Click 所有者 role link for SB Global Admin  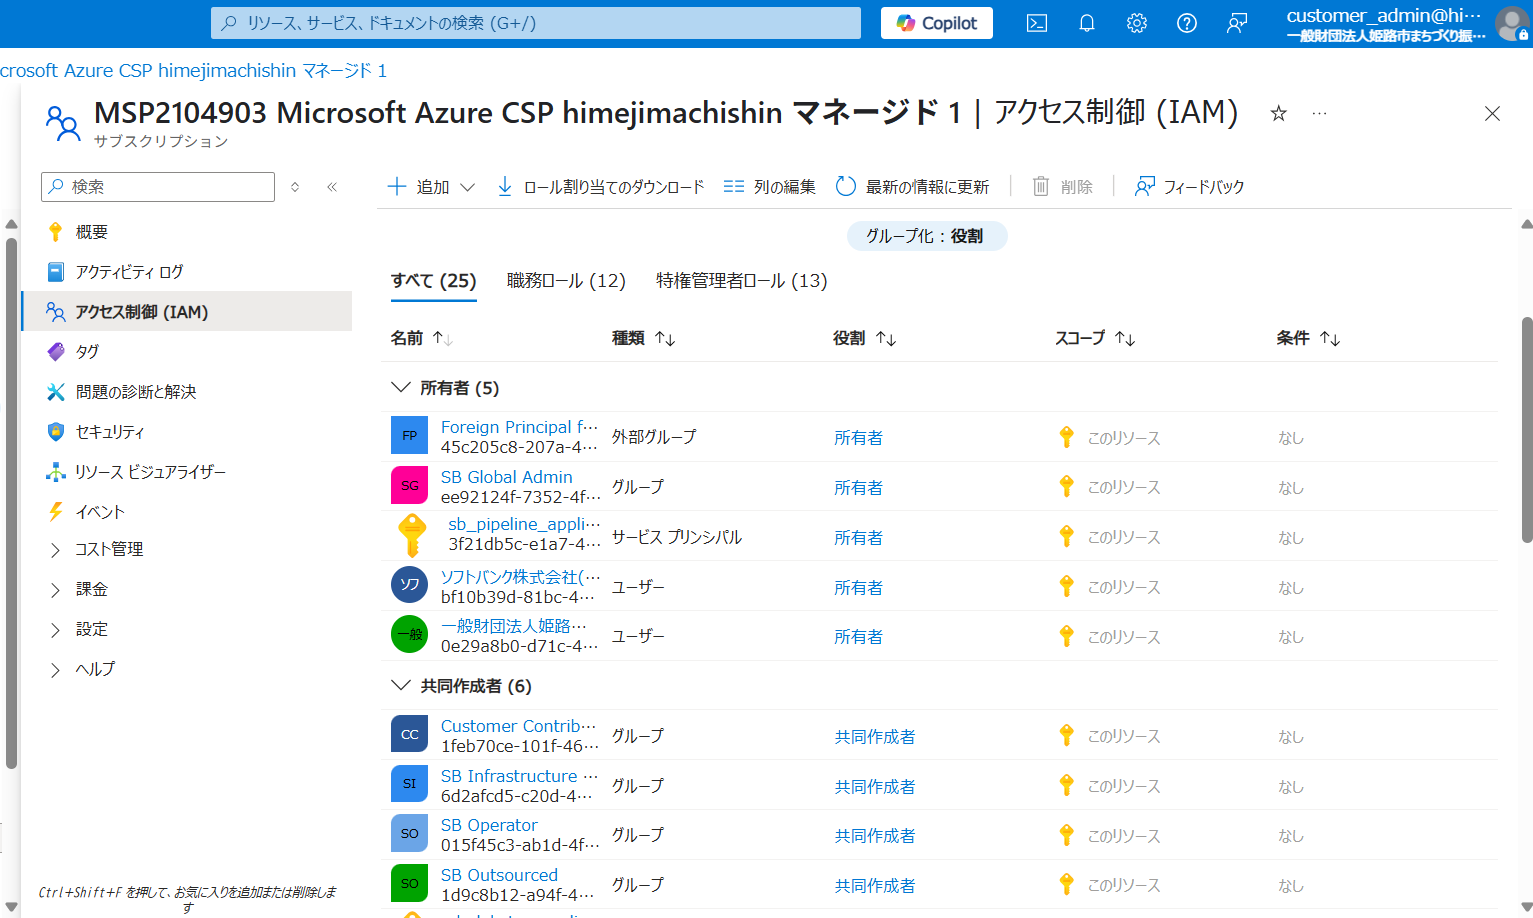pyautogui.click(x=859, y=488)
